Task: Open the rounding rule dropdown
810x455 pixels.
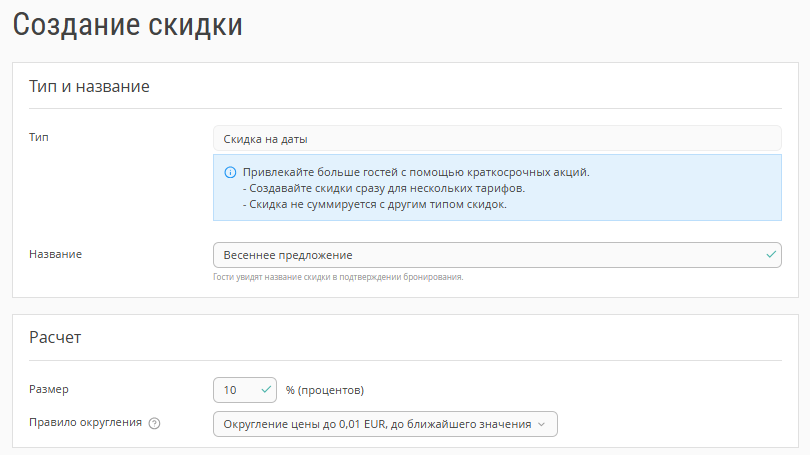Action: coord(385,424)
